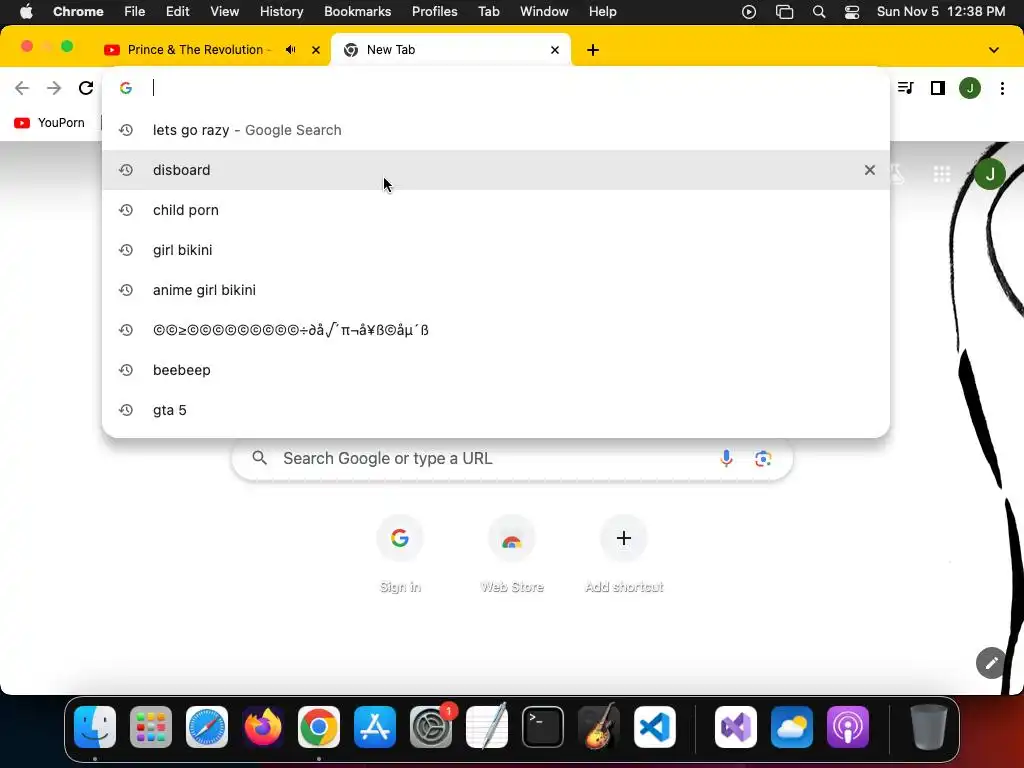The height and width of the screenshot is (768, 1024).
Task: Toggle the Chrome side panel
Action: (x=938, y=88)
